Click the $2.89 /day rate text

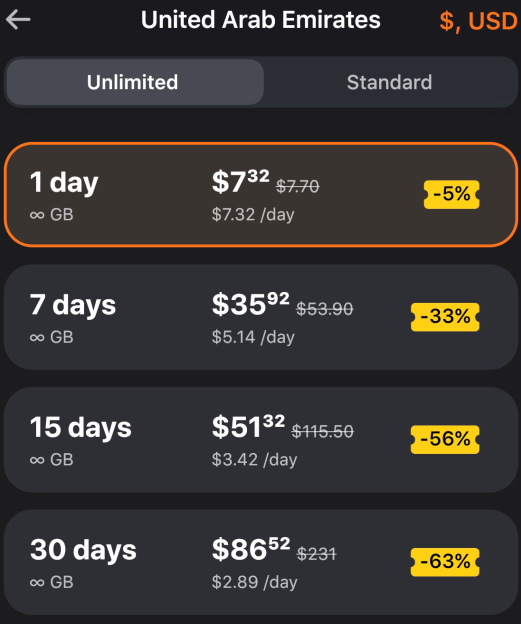(254, 582)
